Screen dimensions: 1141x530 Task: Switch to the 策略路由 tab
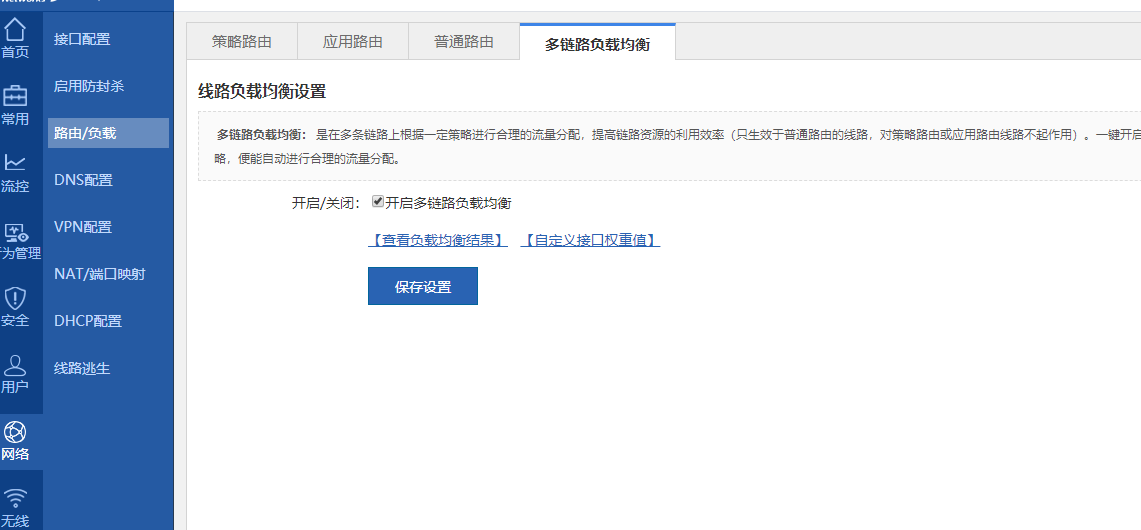coord(242,41)
